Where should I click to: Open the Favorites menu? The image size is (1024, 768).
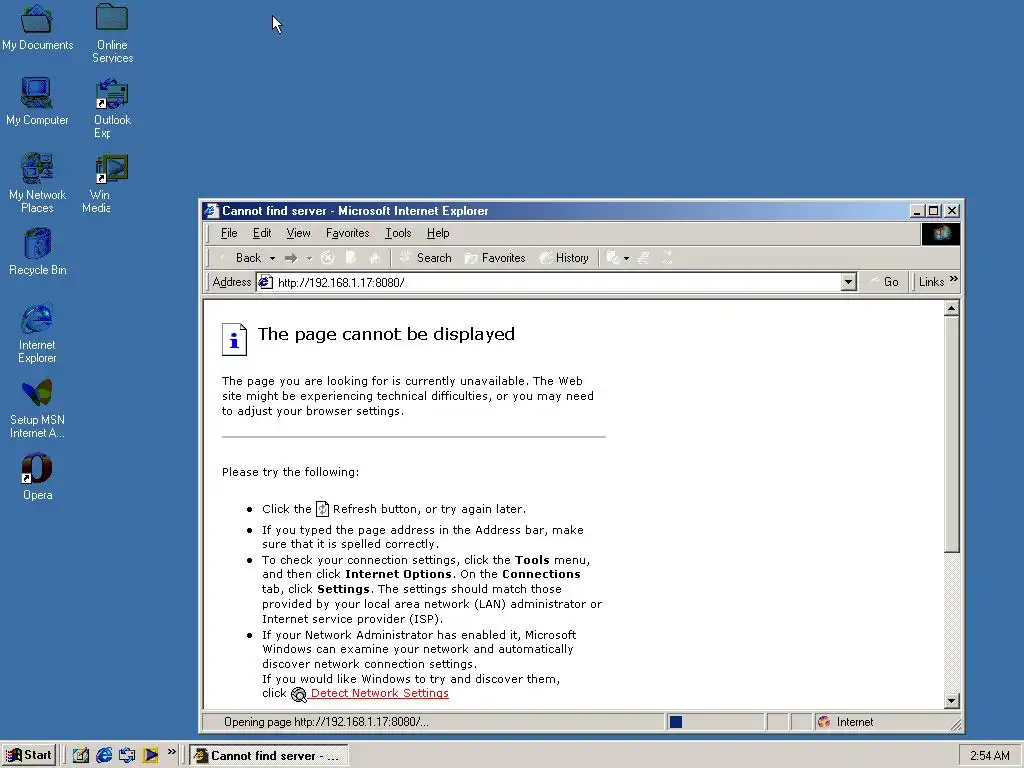pyautogui.click(x=347, y=233)
